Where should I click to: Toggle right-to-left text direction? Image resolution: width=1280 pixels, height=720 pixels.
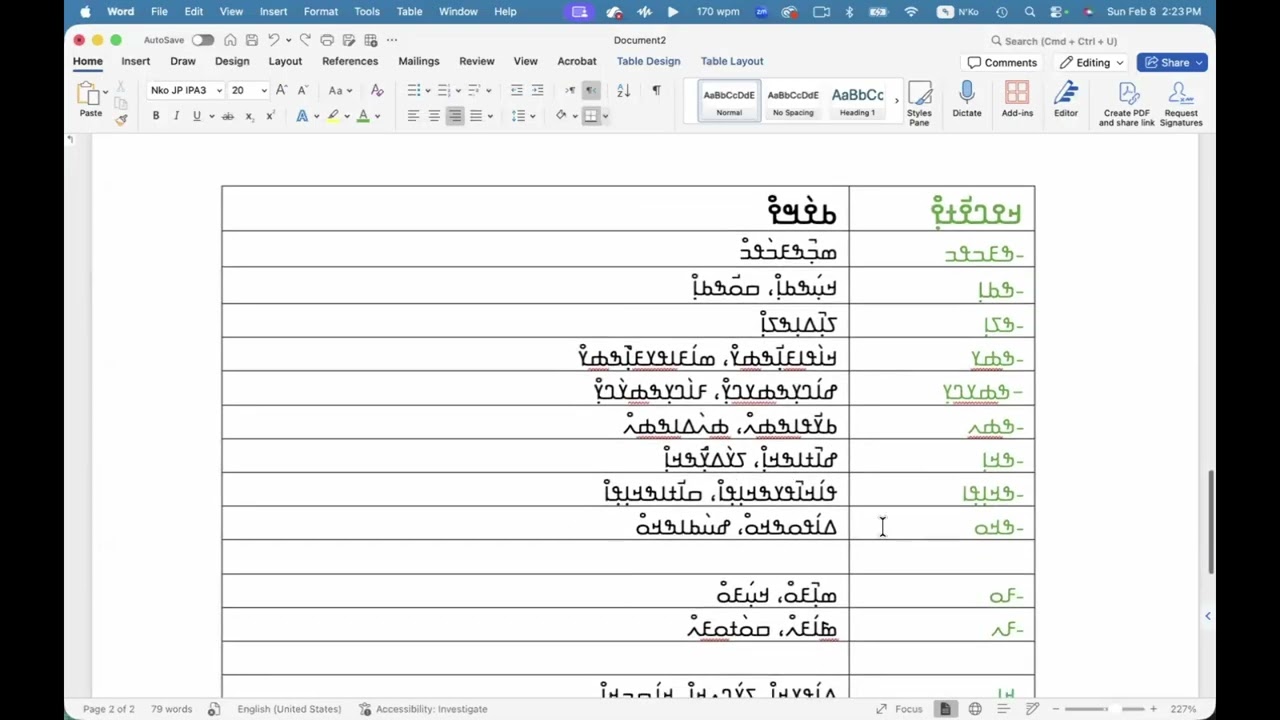[x=591, y=90]
